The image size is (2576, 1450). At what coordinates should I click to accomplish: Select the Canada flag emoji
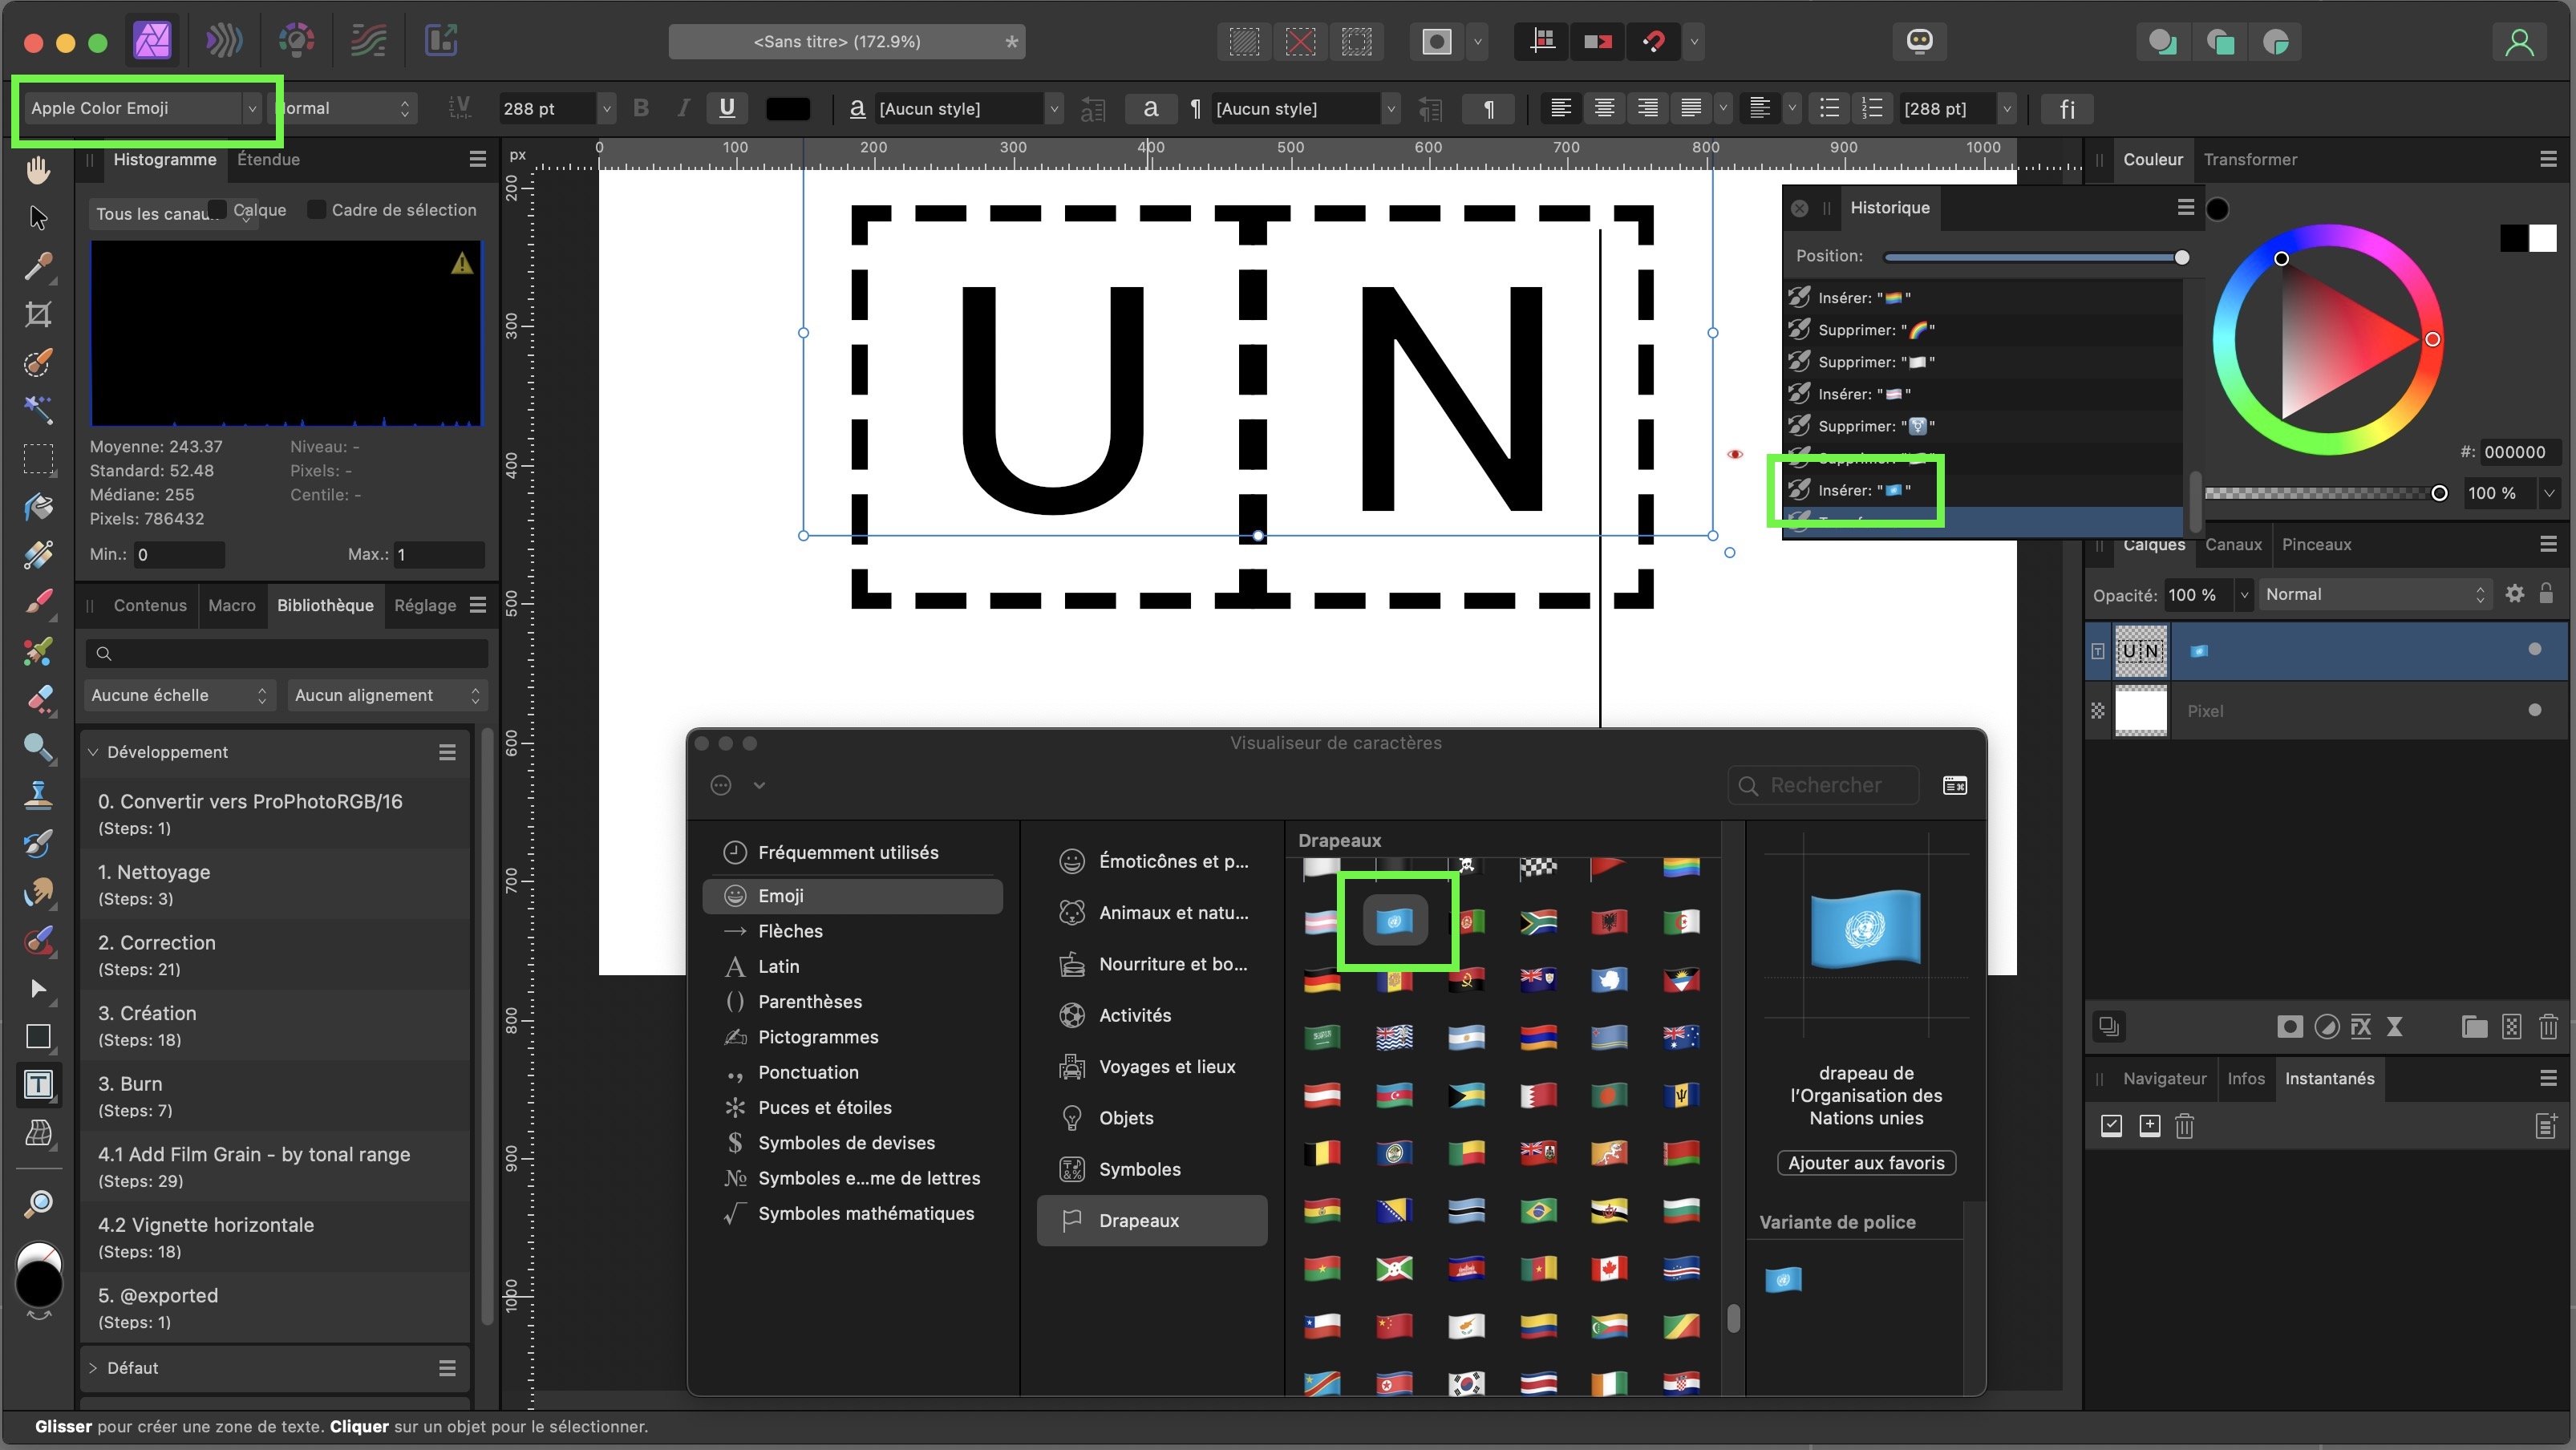point(1609,1268)
